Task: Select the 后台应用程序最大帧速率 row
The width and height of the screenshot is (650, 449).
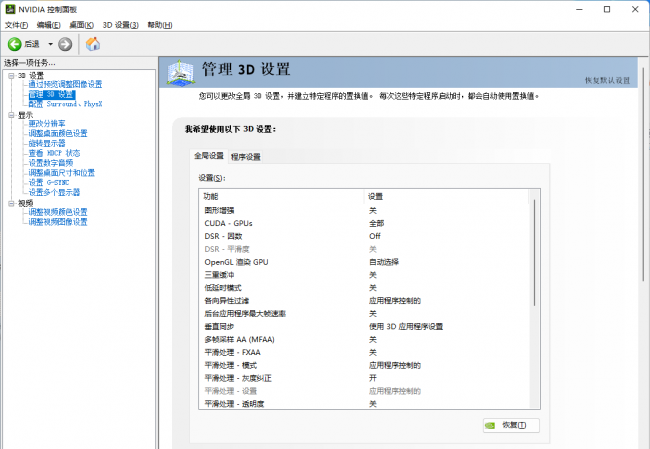Action: point(364,313)
